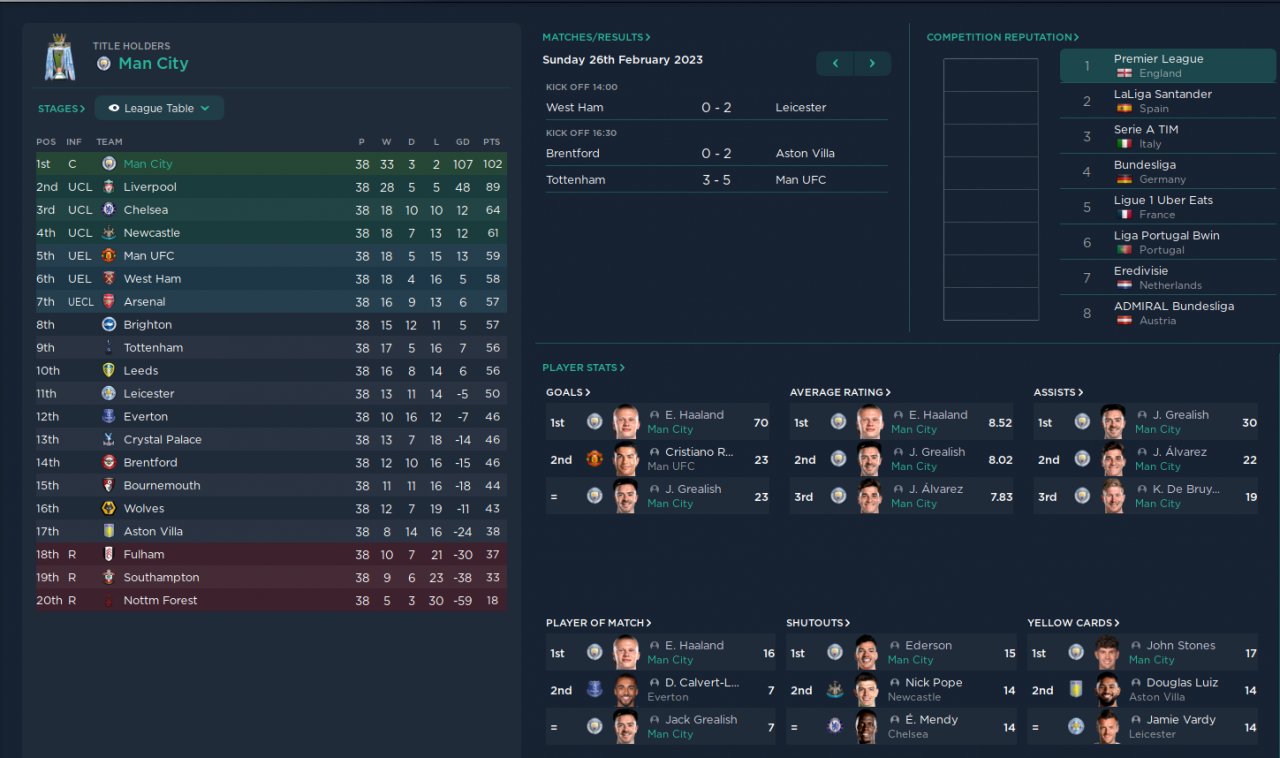Image resolution: width=1280 pixels, height=758 pixels.
Task: Select the German Bundesliga in reputation list
Action: click(1168, 172)
